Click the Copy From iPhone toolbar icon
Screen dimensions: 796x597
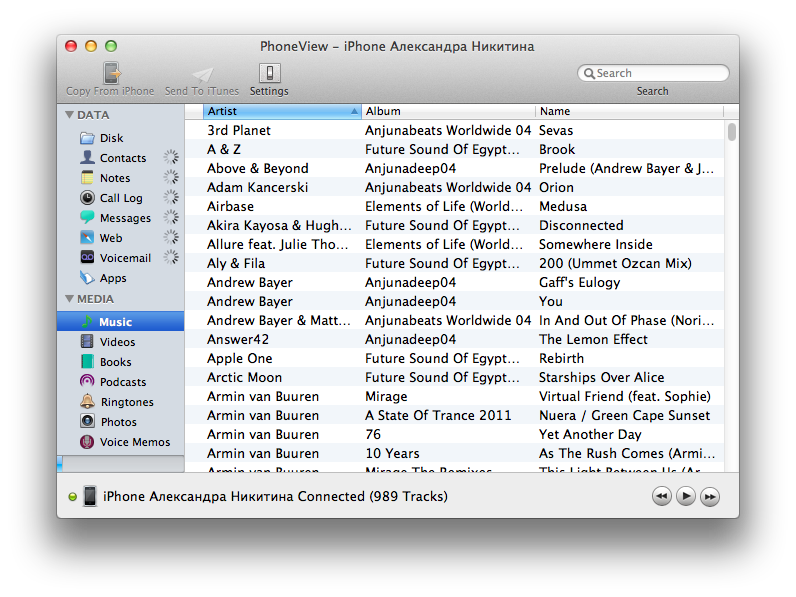click(x=110, y=74)
